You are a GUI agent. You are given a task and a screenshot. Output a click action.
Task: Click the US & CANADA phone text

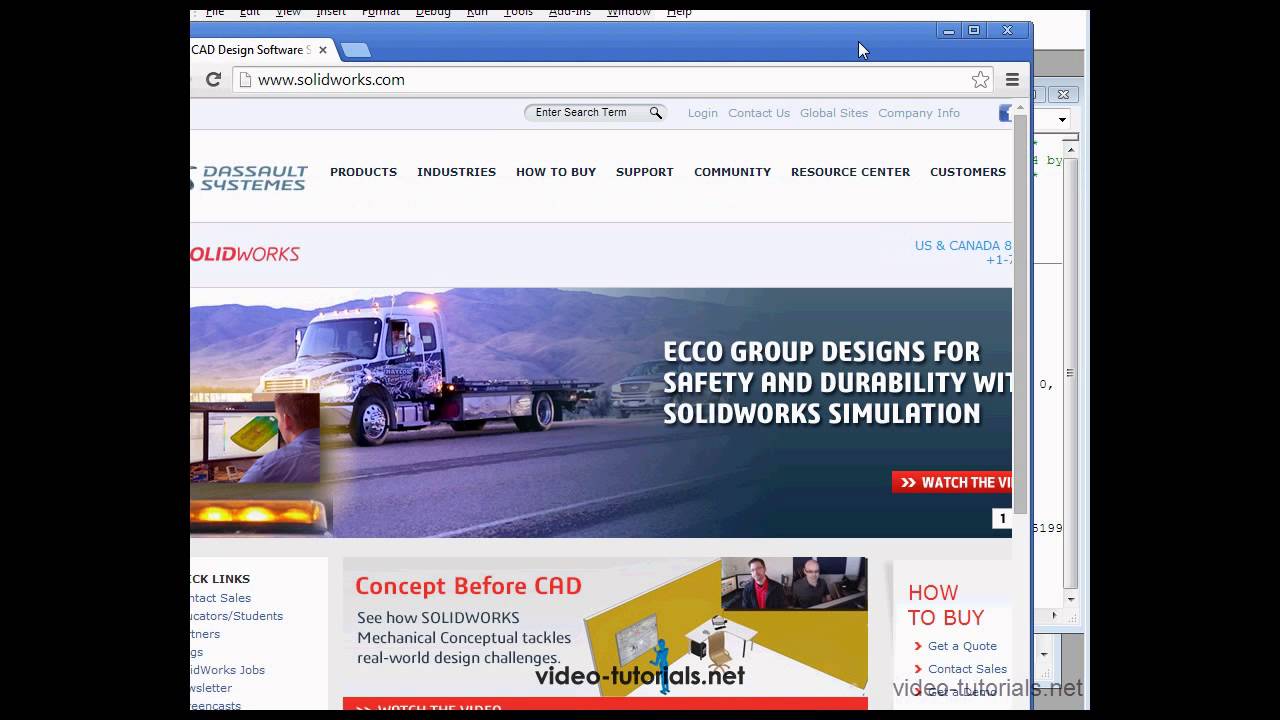963,253
